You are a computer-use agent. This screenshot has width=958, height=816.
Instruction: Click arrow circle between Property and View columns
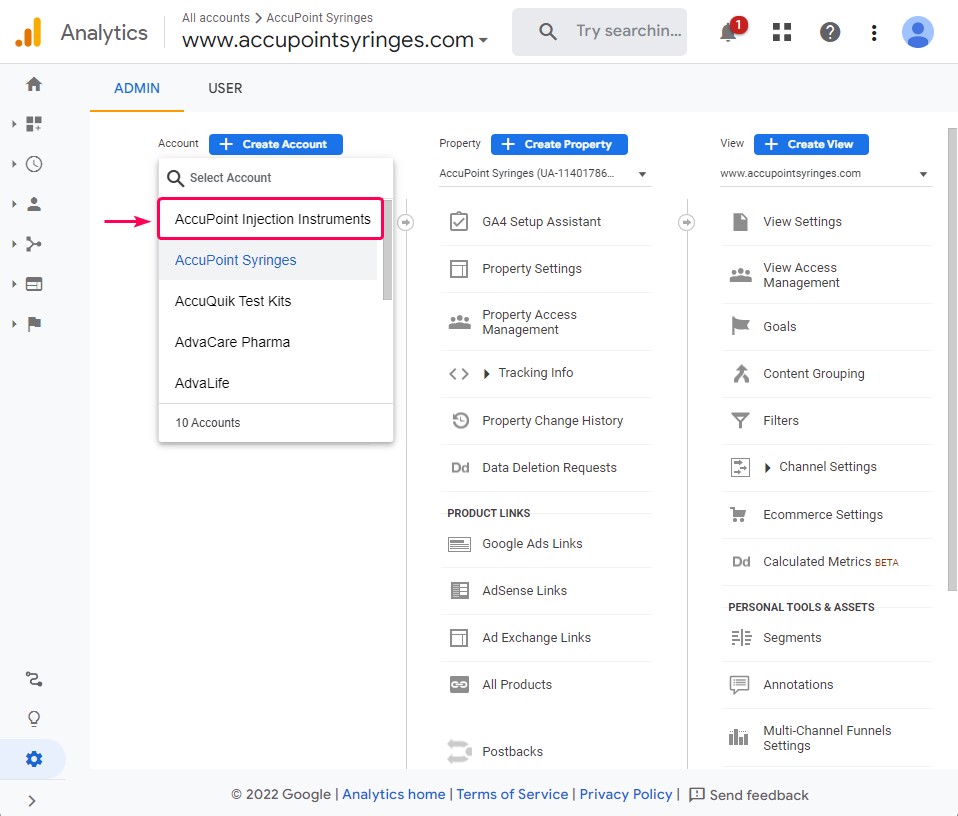tap(687, 222)
